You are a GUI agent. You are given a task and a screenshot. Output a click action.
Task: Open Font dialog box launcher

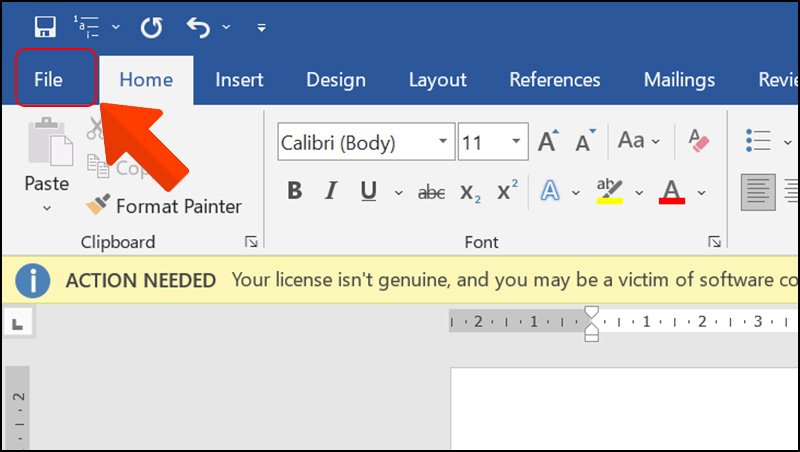[x=714, y=242]
